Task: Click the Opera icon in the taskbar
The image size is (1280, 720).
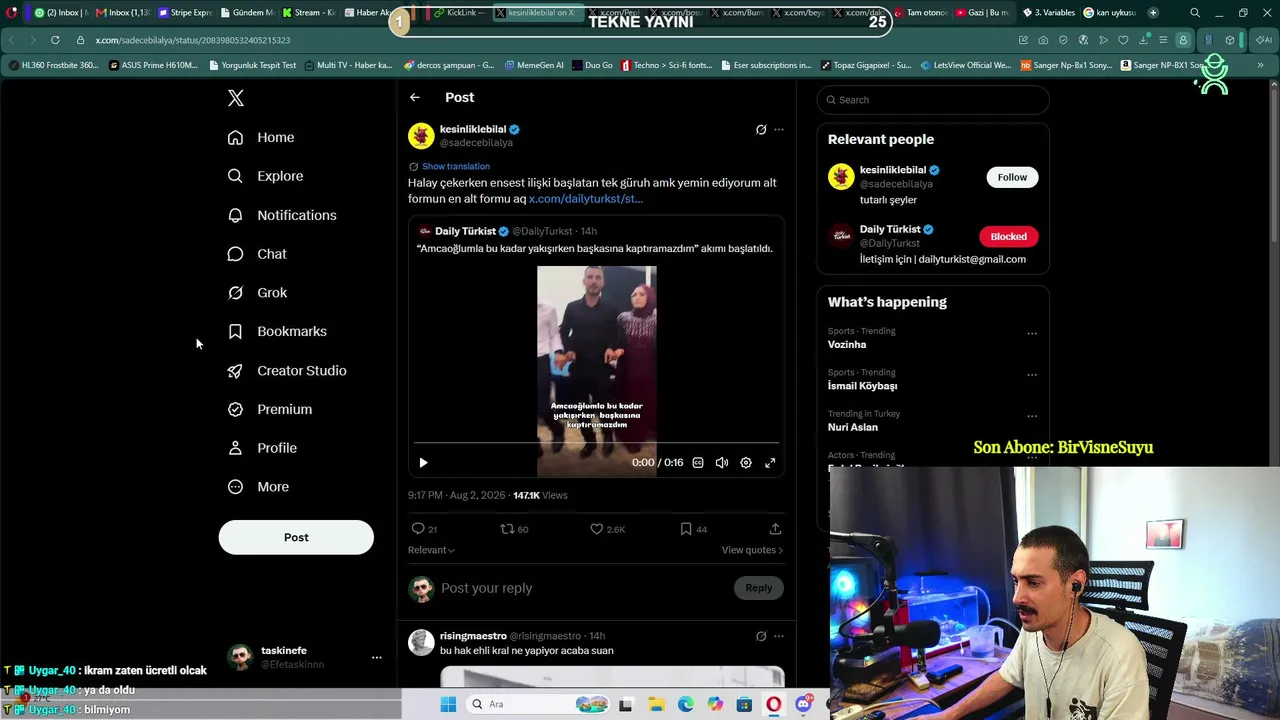Action: (773, 704)
